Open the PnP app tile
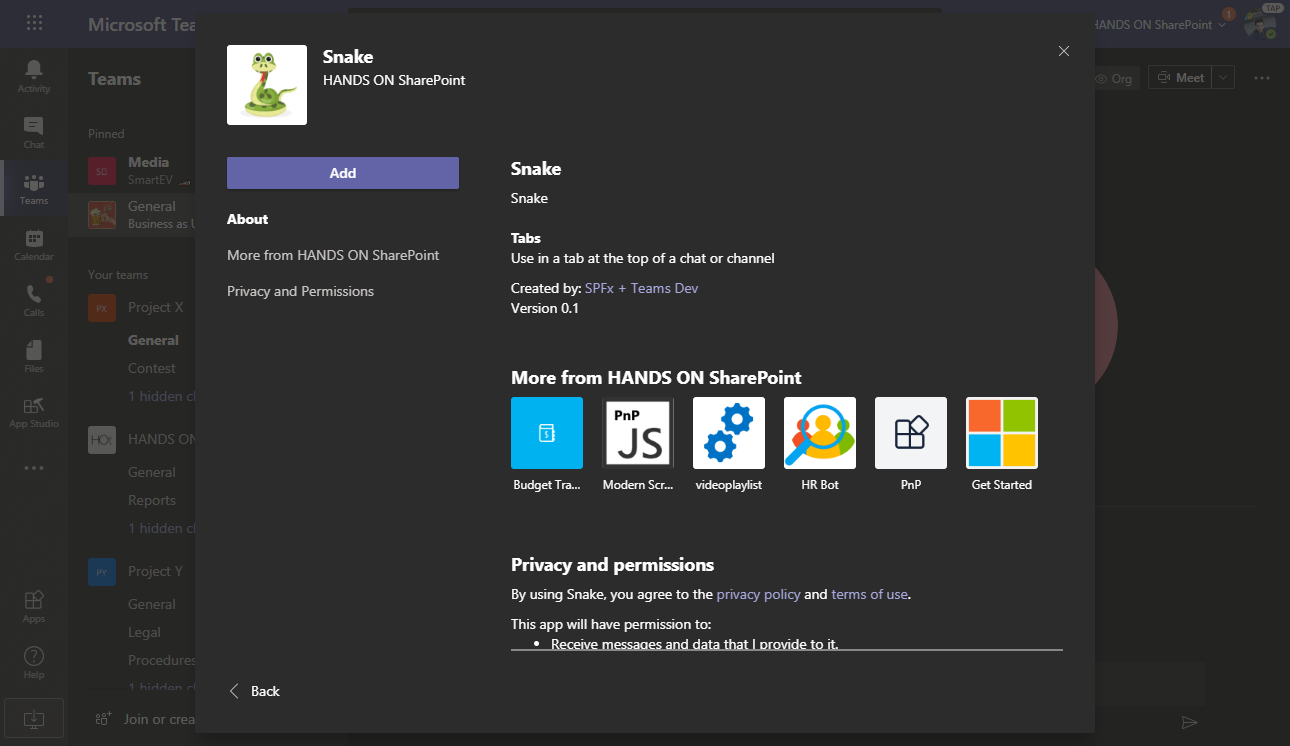Viewport: 1290px width, 746px height. (x=911, y=433)
